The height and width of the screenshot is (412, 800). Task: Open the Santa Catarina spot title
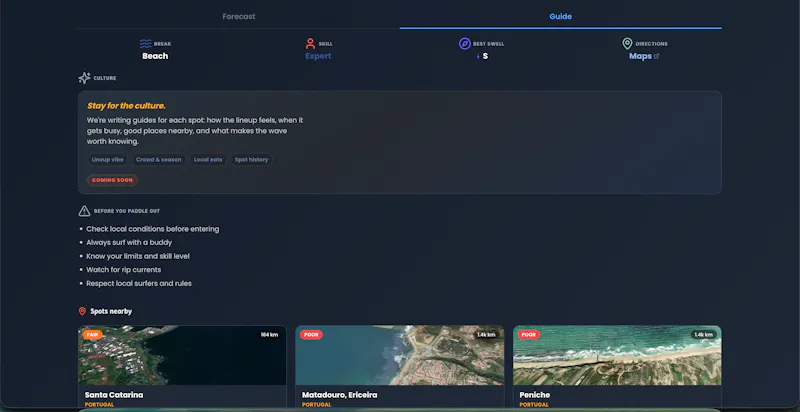[x=114, y=395]
